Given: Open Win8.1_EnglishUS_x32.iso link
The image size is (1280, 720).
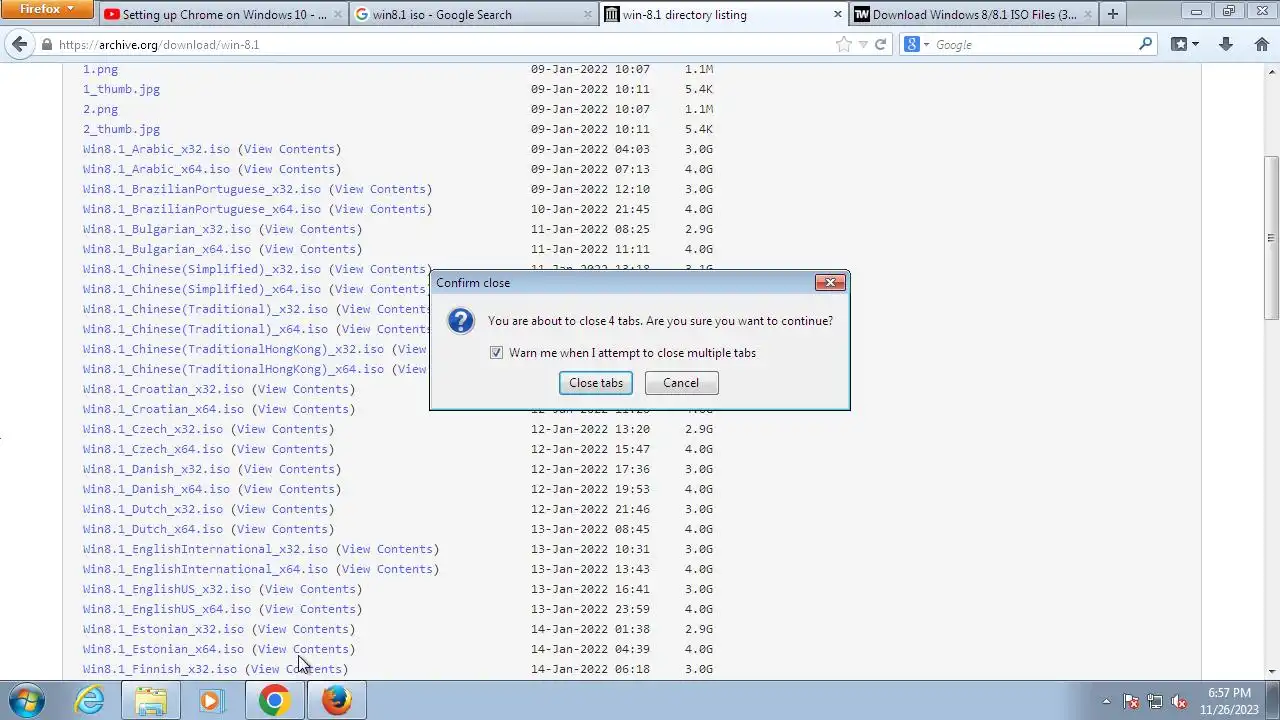Looking at the screenshot, I should (x=167, y=589).
